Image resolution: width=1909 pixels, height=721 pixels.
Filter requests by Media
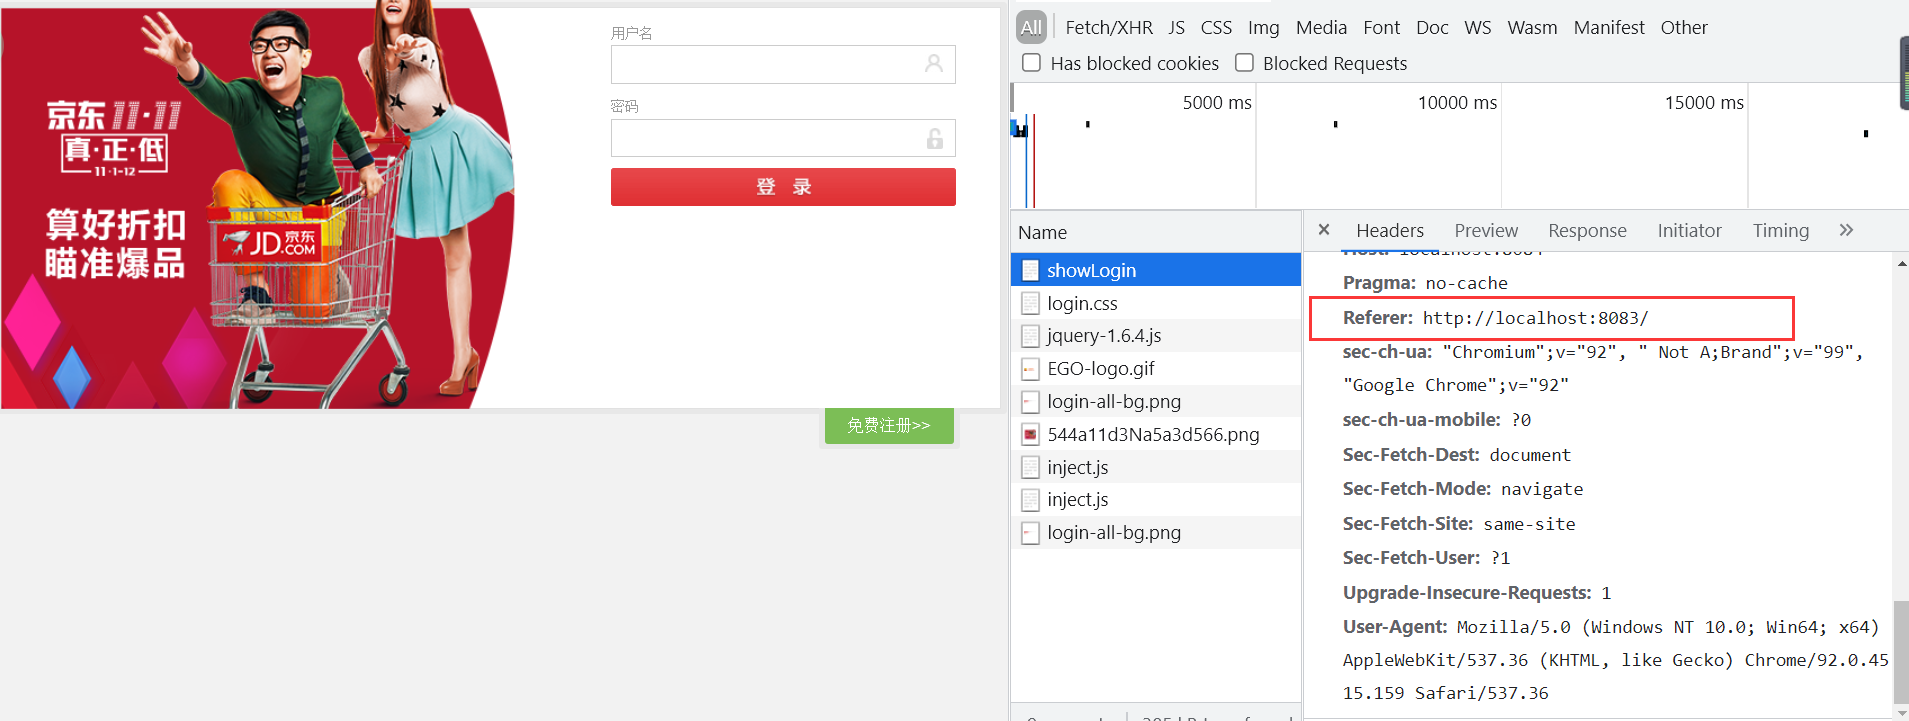(x=1321, y=28)
